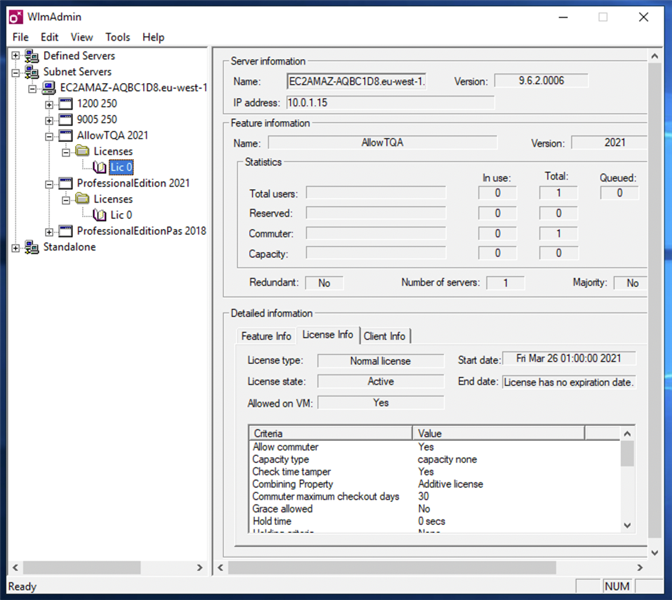Select the 1200 250 feature
This screenshot has height=600, width=672.
pos(97,104)
